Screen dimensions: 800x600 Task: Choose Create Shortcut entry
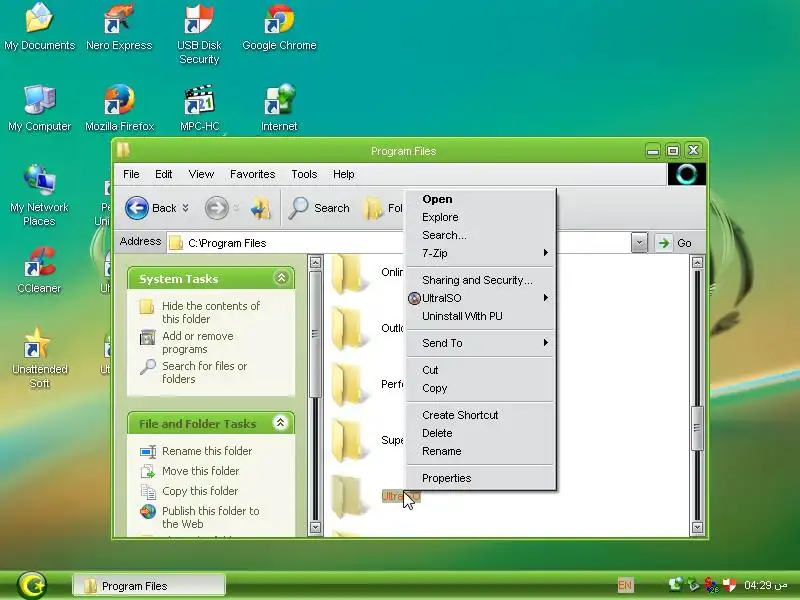click(x=482, y=415)
